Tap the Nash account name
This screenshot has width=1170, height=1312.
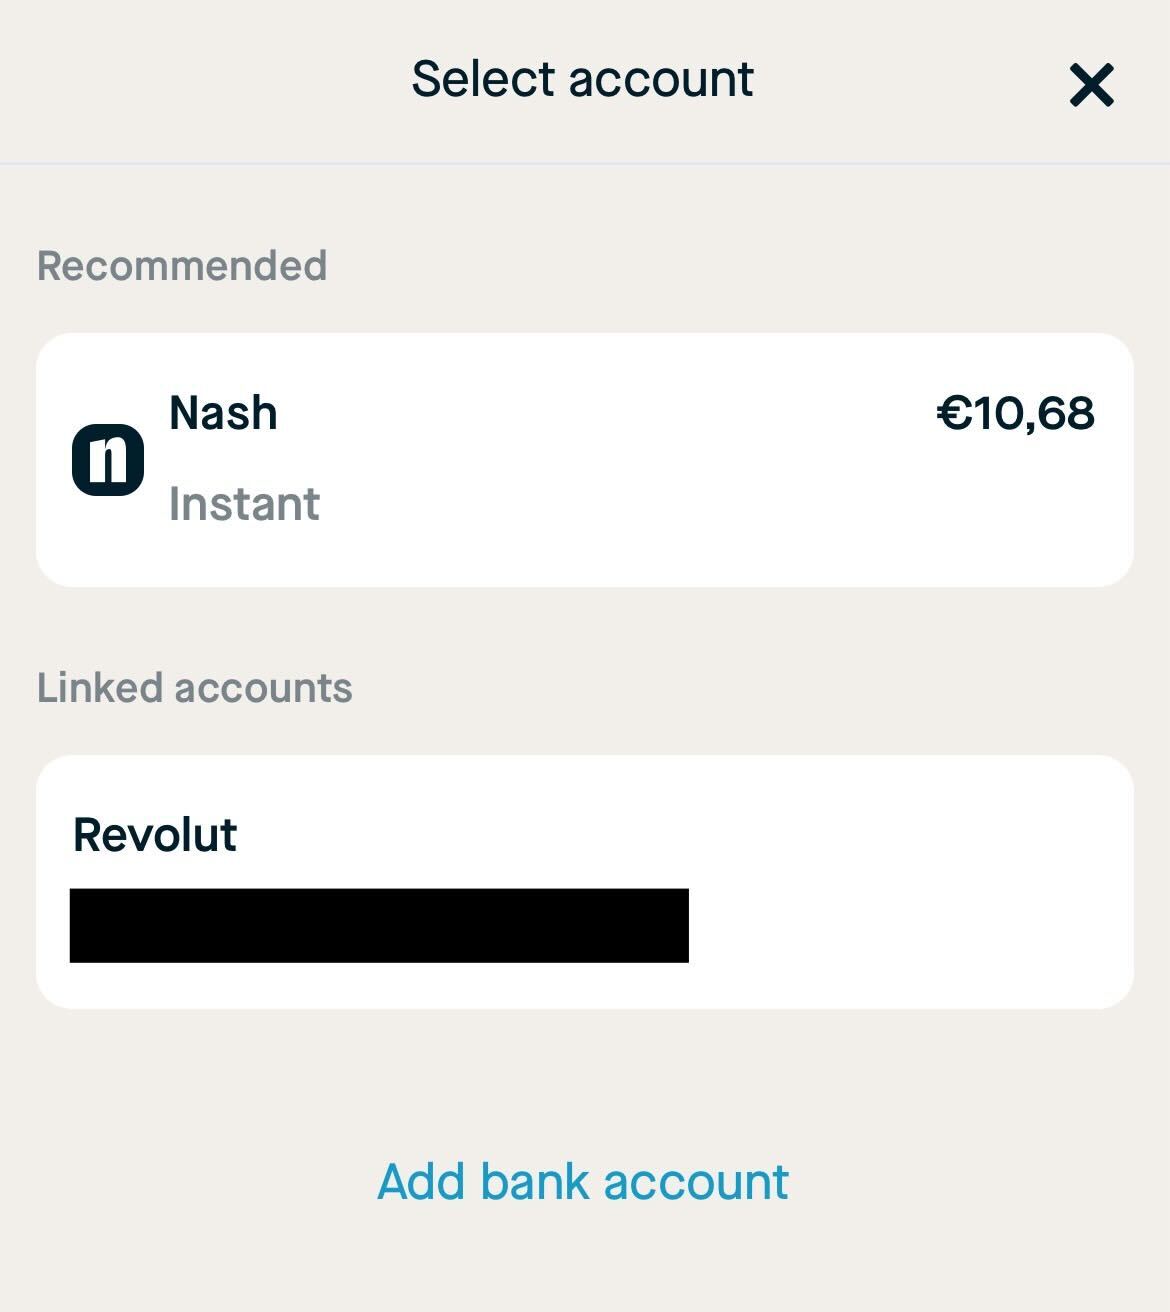click(223, 413)
